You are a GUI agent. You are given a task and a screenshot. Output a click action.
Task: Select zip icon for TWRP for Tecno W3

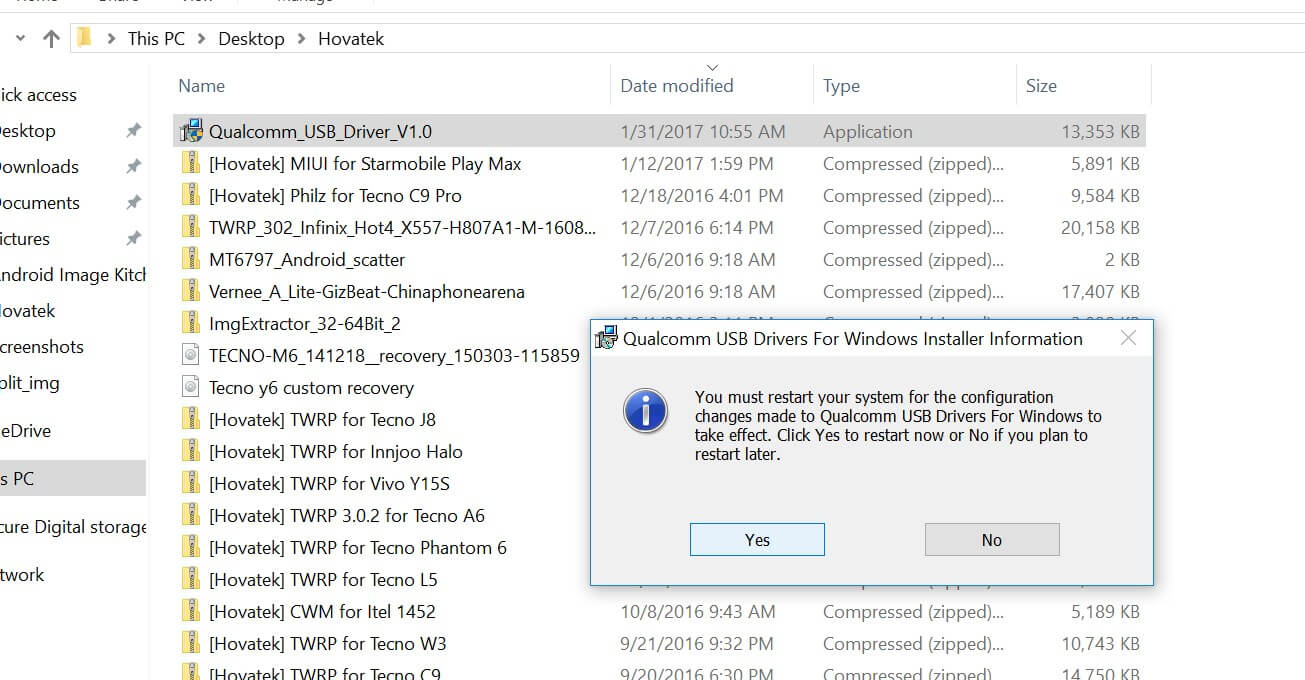coord(191,643)
